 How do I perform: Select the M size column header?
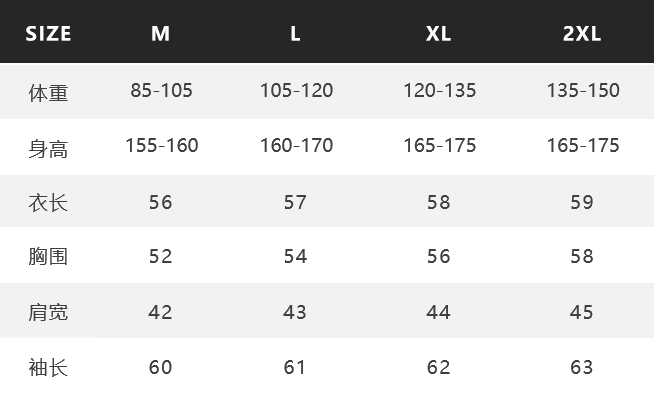coord(160,33)
